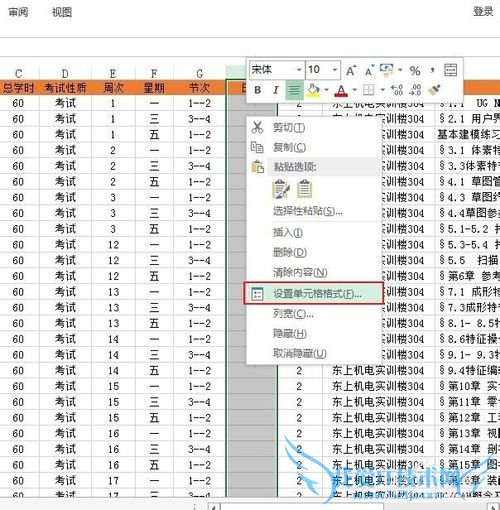Click cell starting §第12章
Image resolution: width=500 pixels, height=510 pixels.
point(468,418)
